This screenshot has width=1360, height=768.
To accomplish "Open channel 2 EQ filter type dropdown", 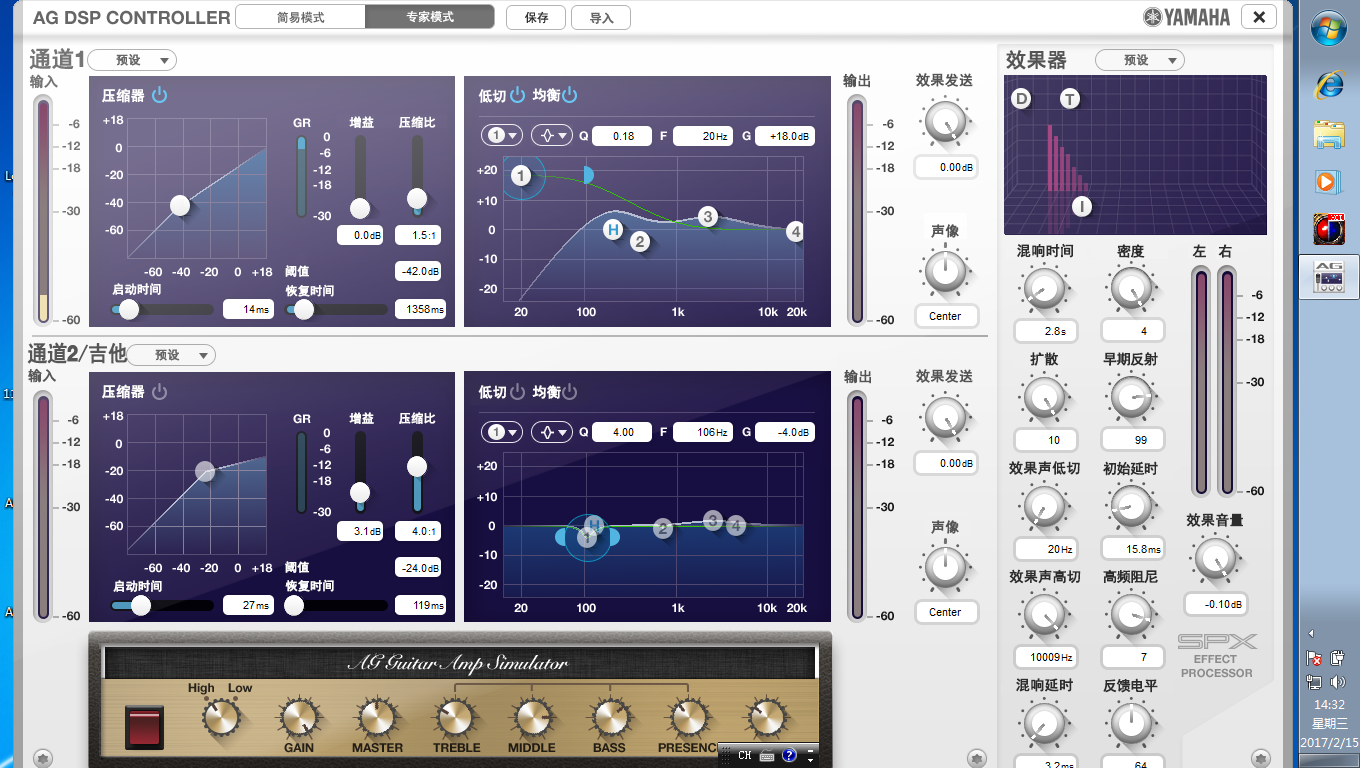I will tap(551, 432).
